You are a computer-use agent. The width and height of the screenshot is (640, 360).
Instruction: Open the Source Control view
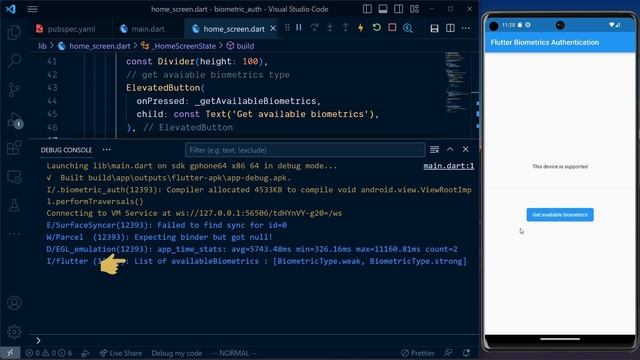(x=14, y=89)
